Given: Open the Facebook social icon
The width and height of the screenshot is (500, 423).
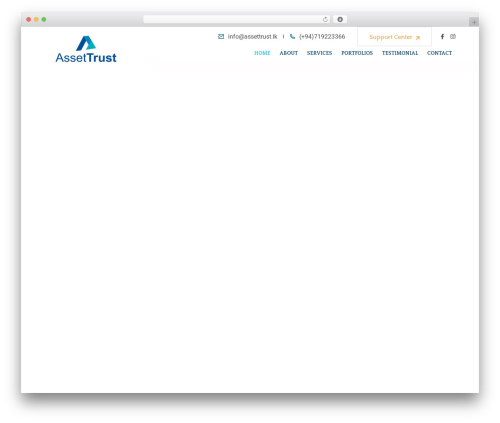Looking at the screenshot, I should [x=442, y=36].
